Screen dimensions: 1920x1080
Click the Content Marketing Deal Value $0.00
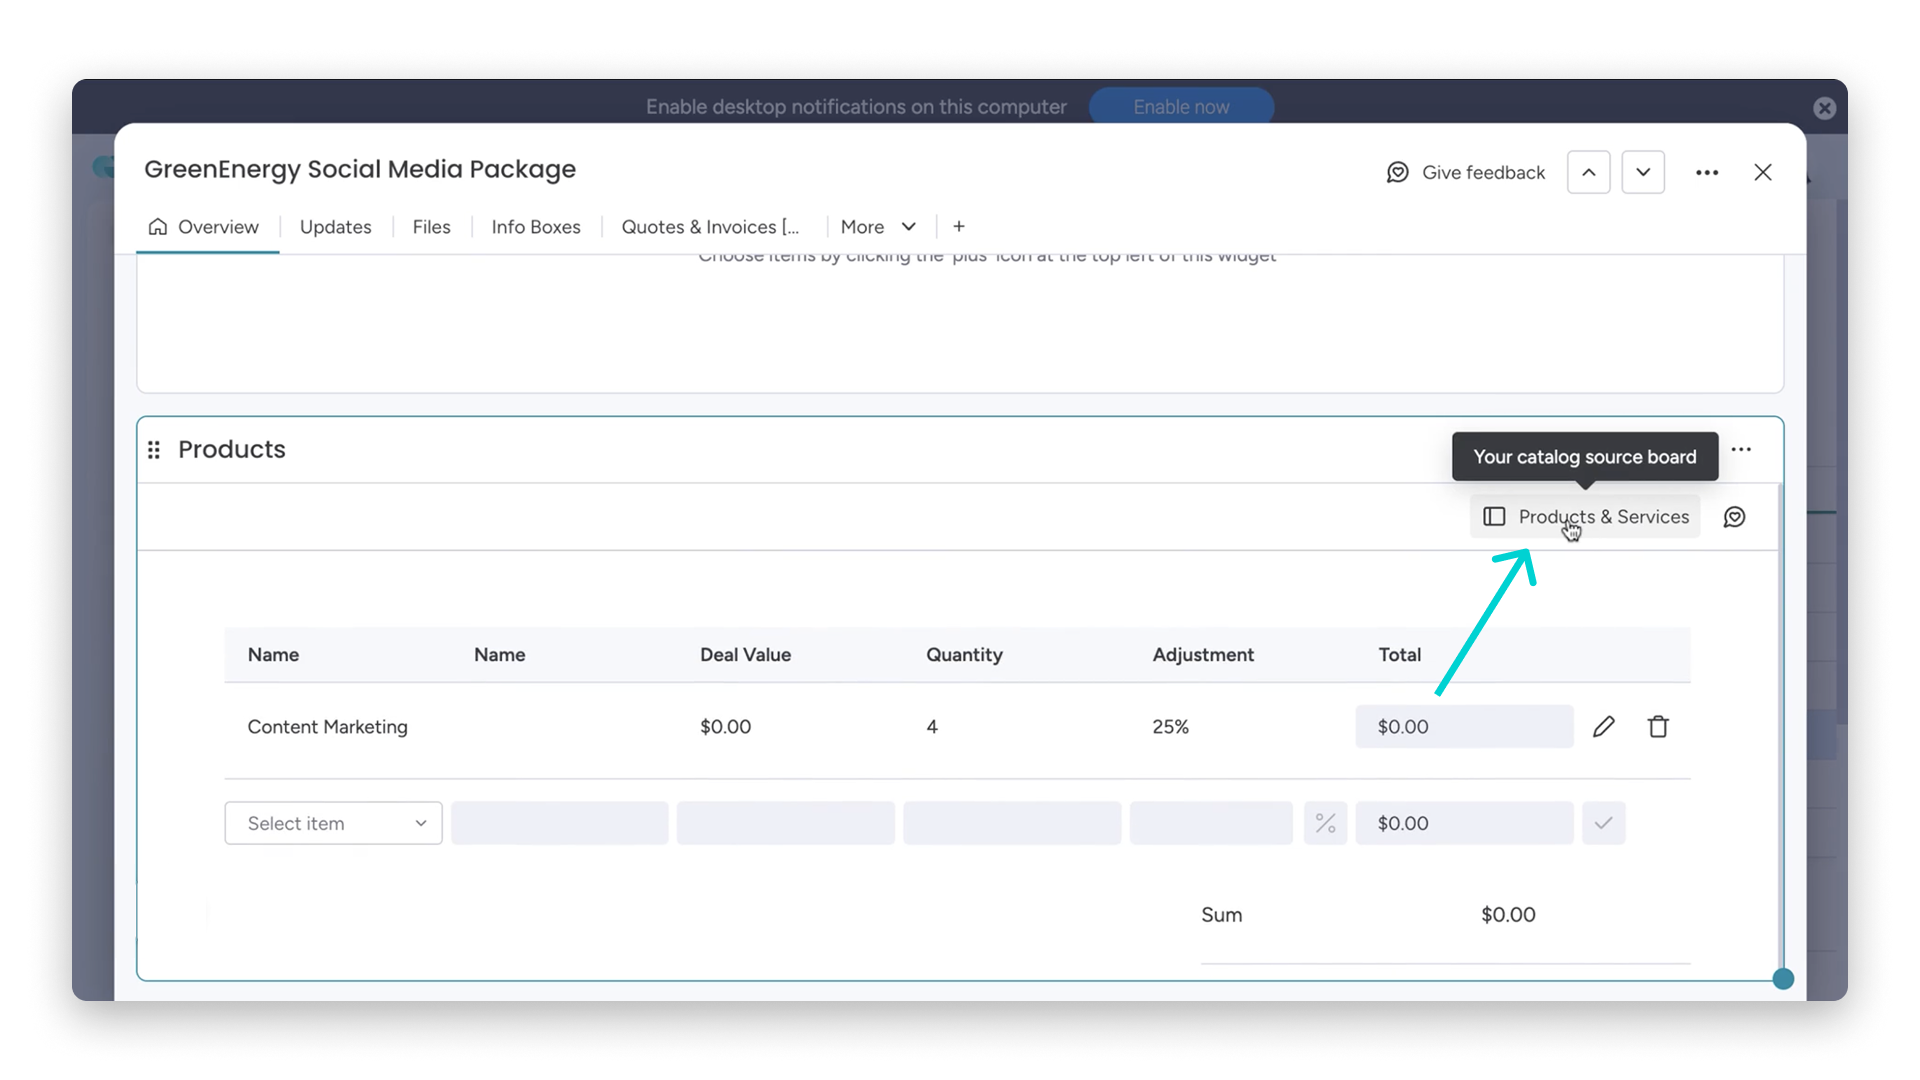[x=725, y=727]
